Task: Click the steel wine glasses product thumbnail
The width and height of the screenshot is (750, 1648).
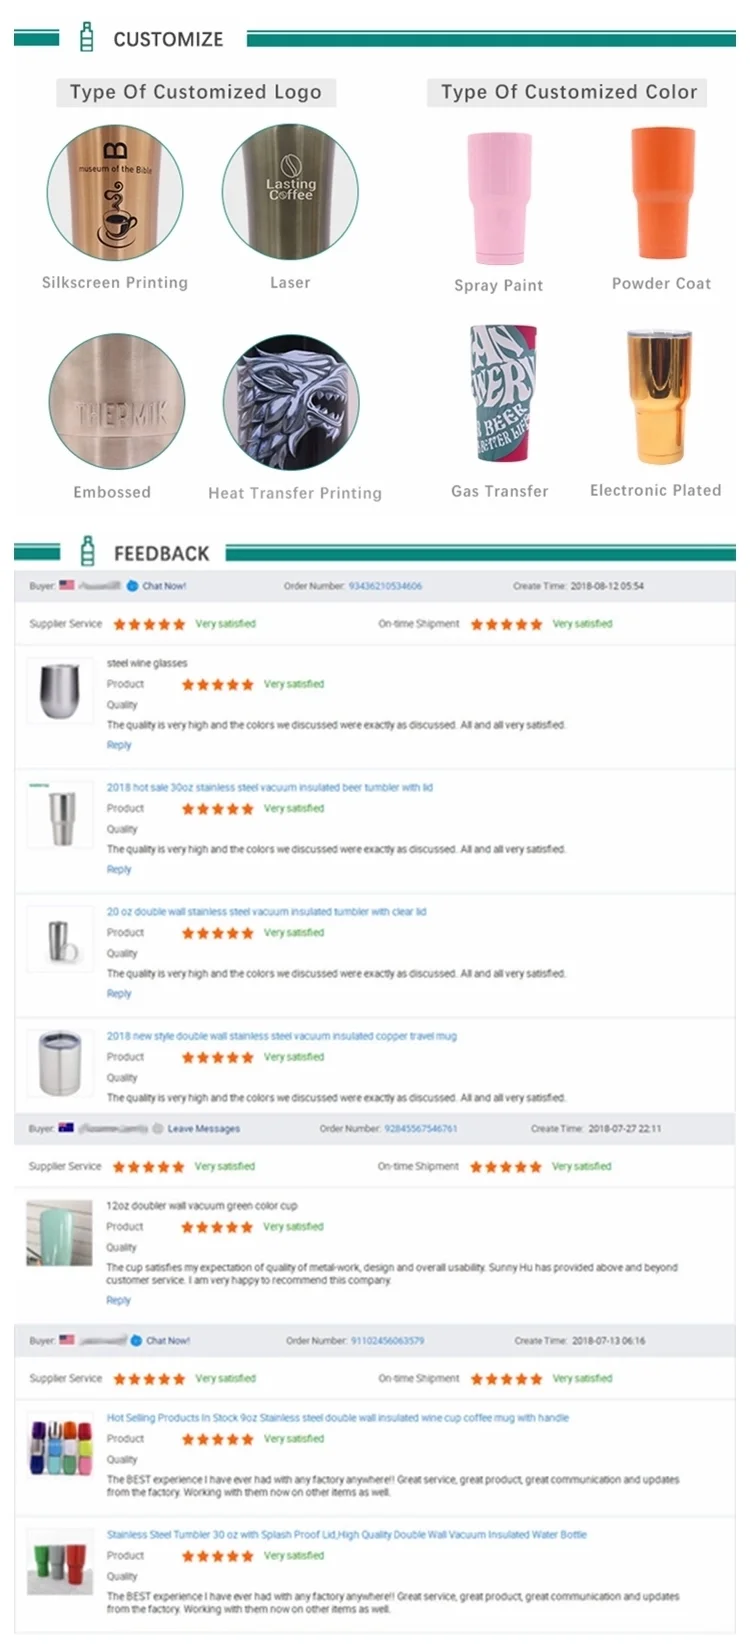Action: (59, 690)
